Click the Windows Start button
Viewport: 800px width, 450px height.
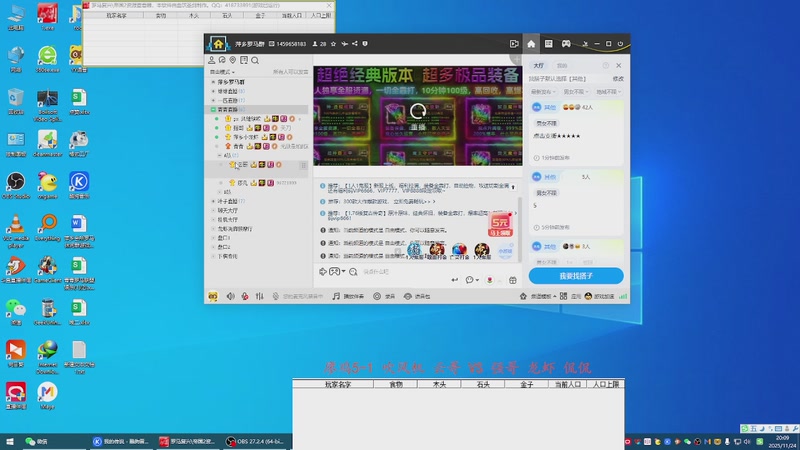pyautogui.click(x=9, y=441)
